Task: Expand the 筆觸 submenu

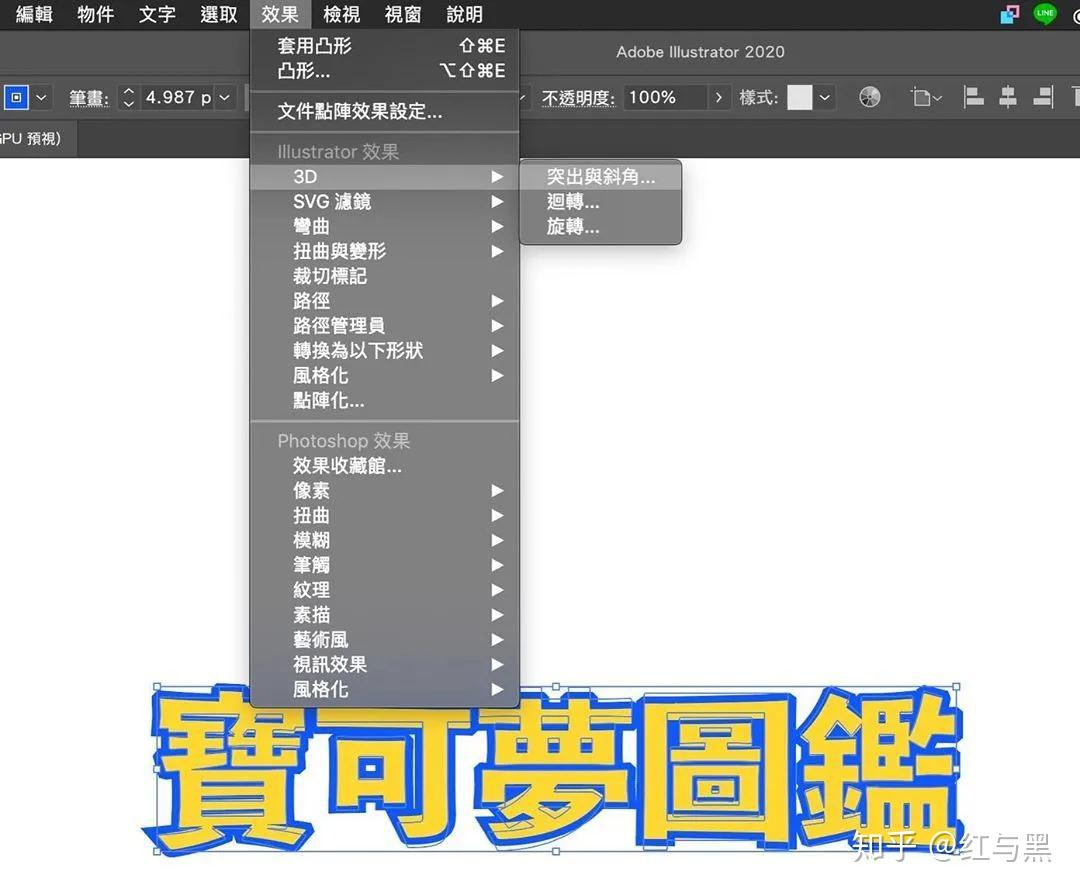Action: pos(384,565)
